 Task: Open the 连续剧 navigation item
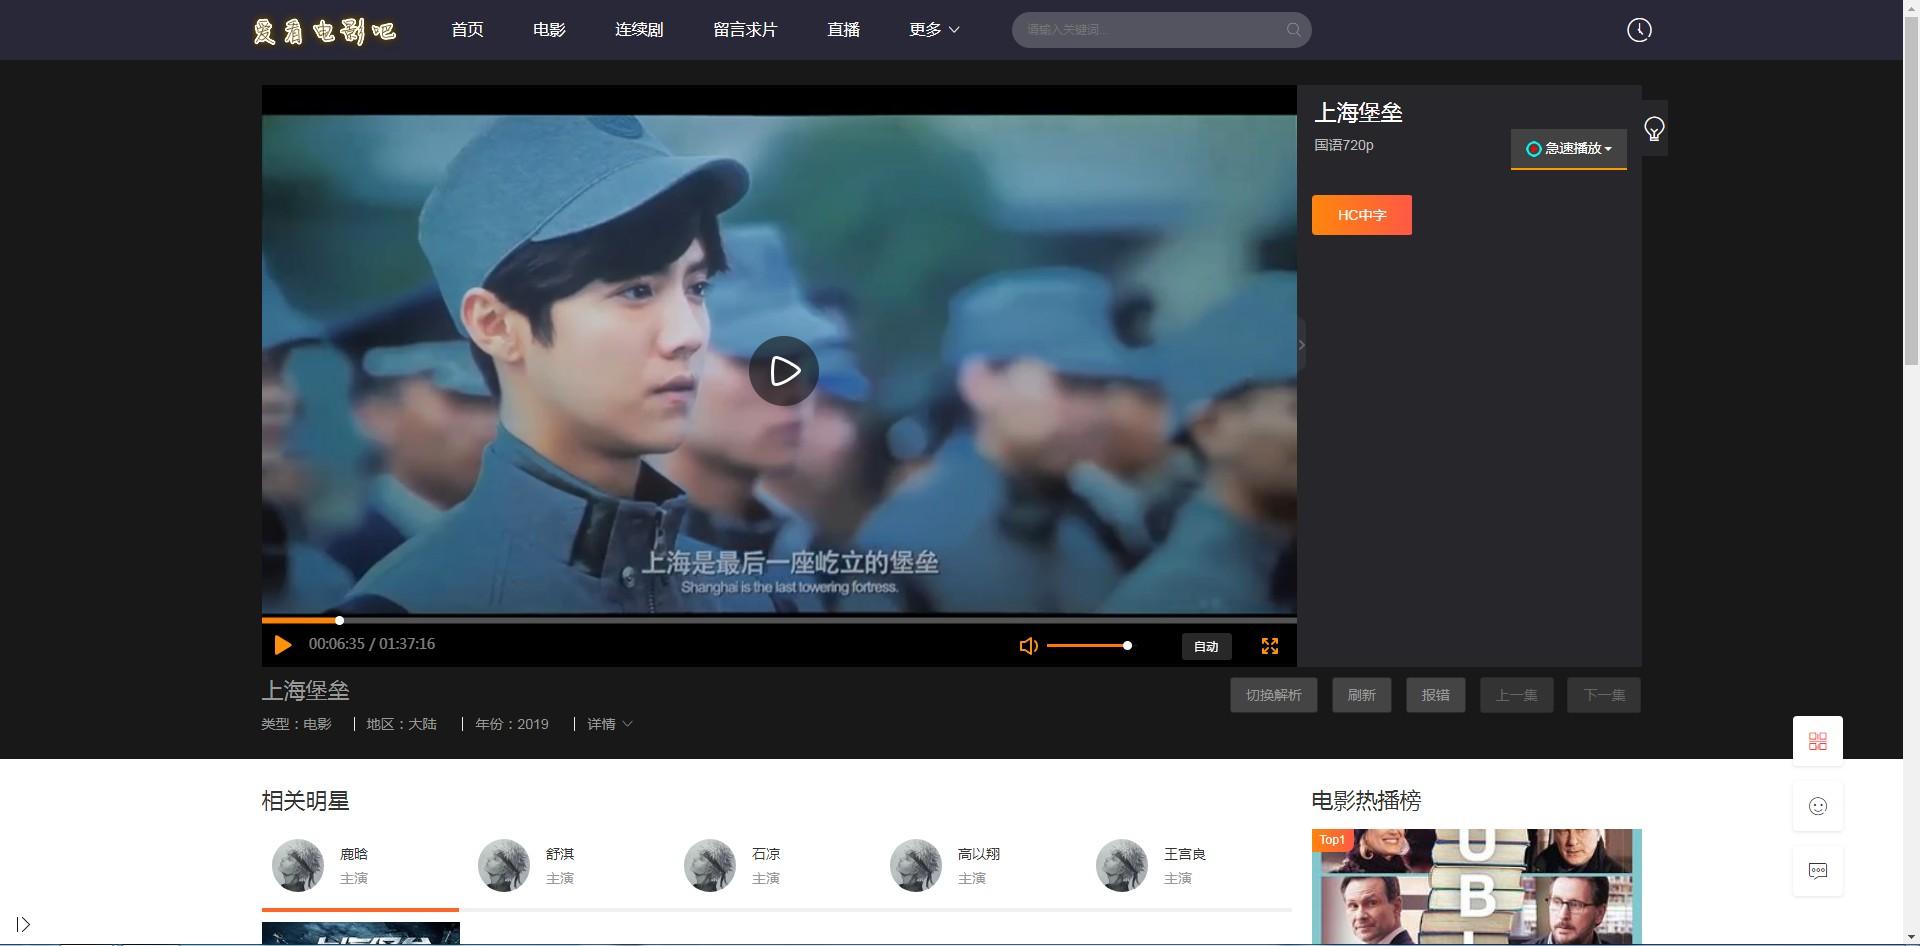[x=639, y=30]
